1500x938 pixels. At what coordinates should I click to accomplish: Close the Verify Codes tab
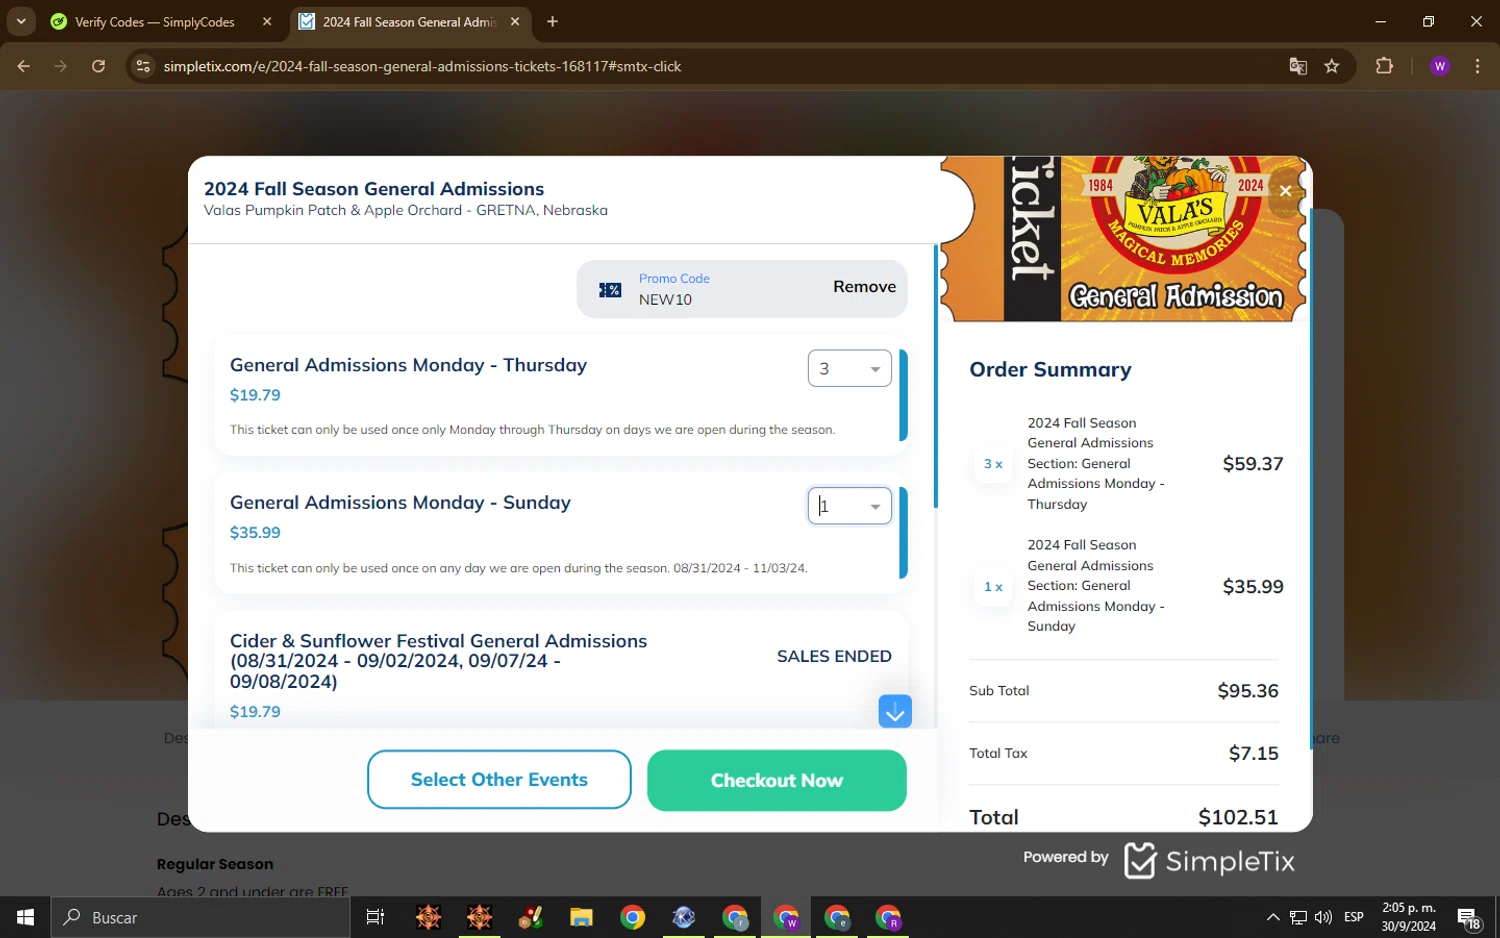(267, 21)
